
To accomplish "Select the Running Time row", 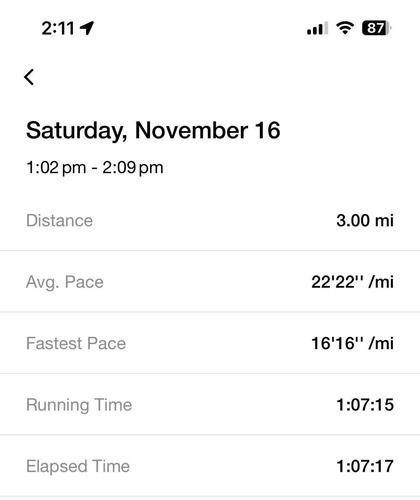I will coord(210,404).
